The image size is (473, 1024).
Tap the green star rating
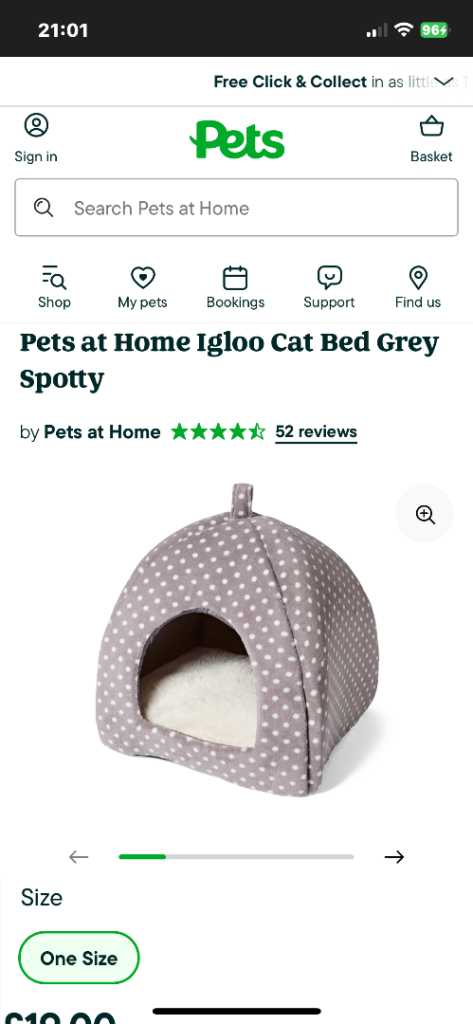(218, 432)
